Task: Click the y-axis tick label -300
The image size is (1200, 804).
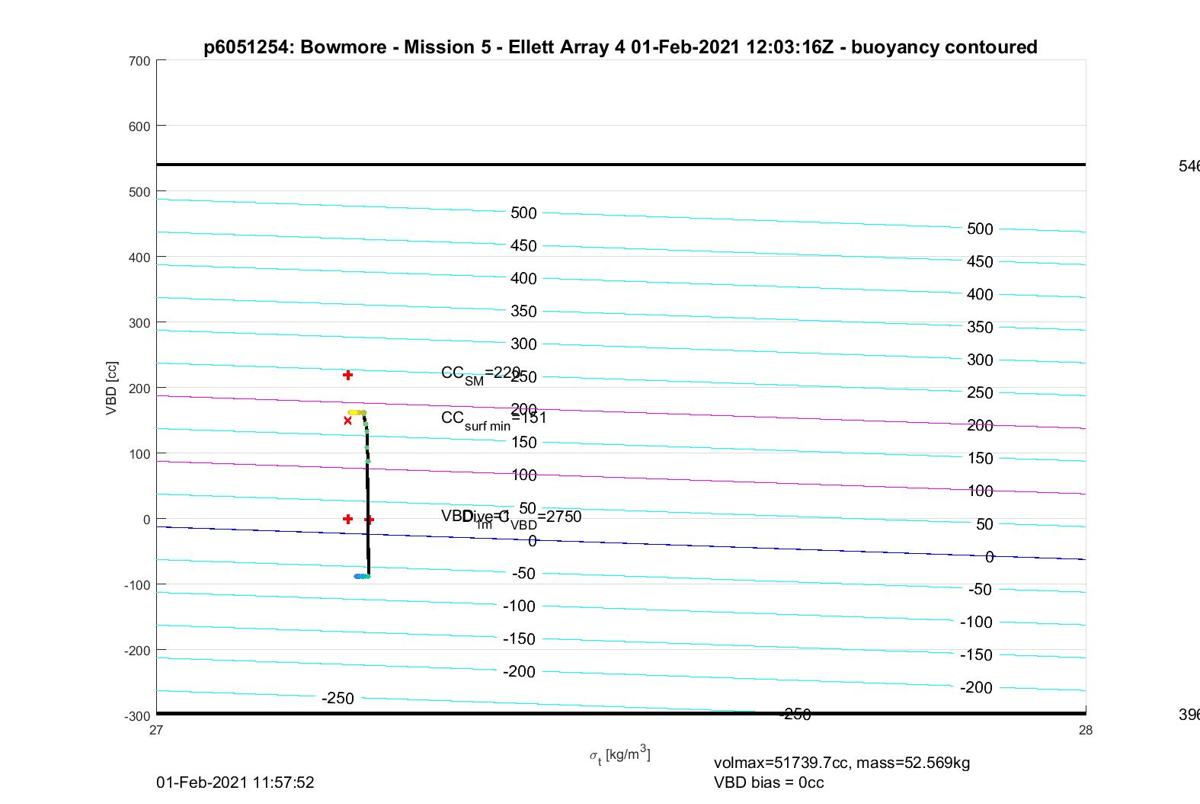Action: point(137,716)
